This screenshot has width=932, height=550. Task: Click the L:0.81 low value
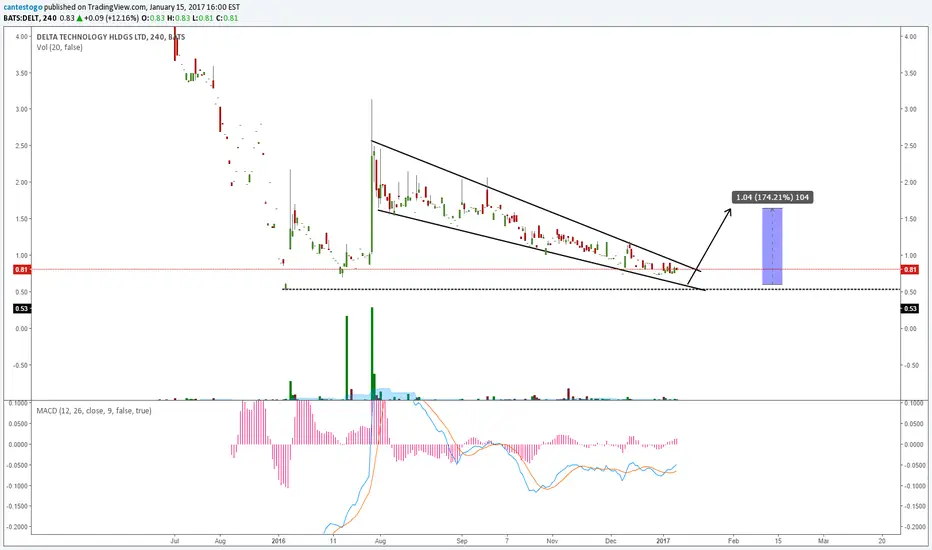(203, 18)
